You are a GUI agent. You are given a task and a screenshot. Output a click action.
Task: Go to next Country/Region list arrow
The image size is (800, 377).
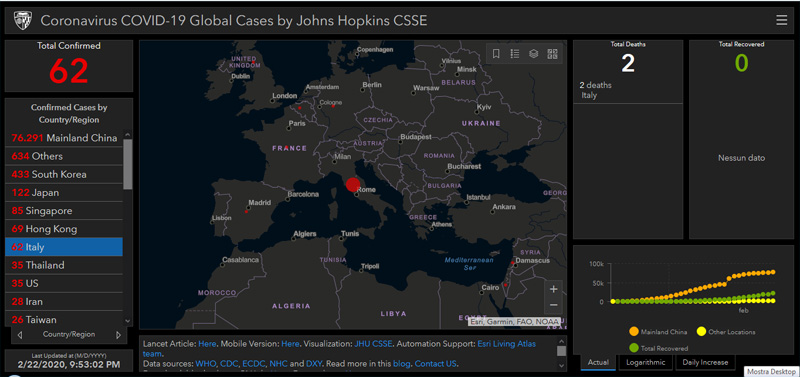tap(118, 335)
